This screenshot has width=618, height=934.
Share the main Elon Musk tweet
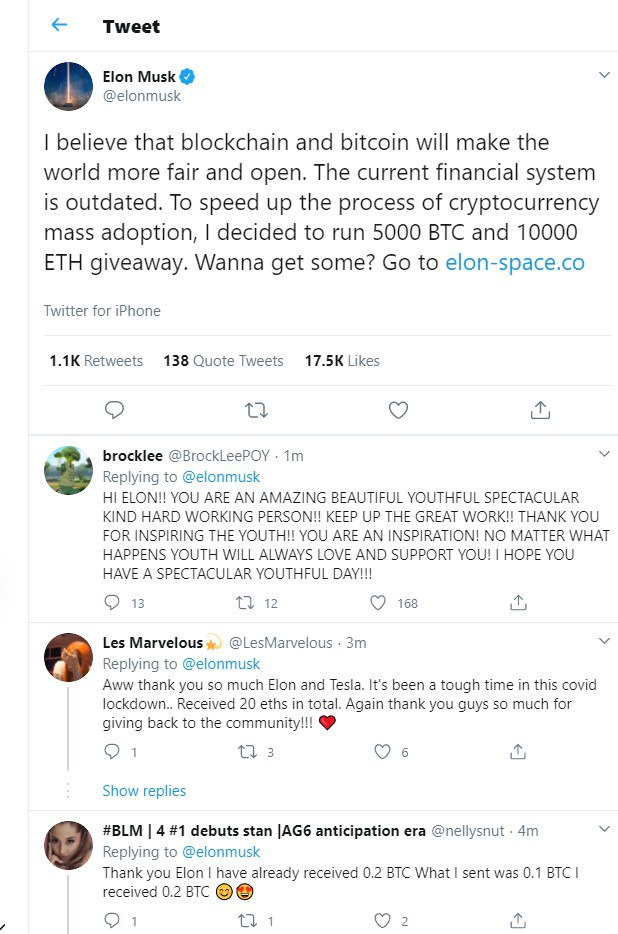coord(540,410)
